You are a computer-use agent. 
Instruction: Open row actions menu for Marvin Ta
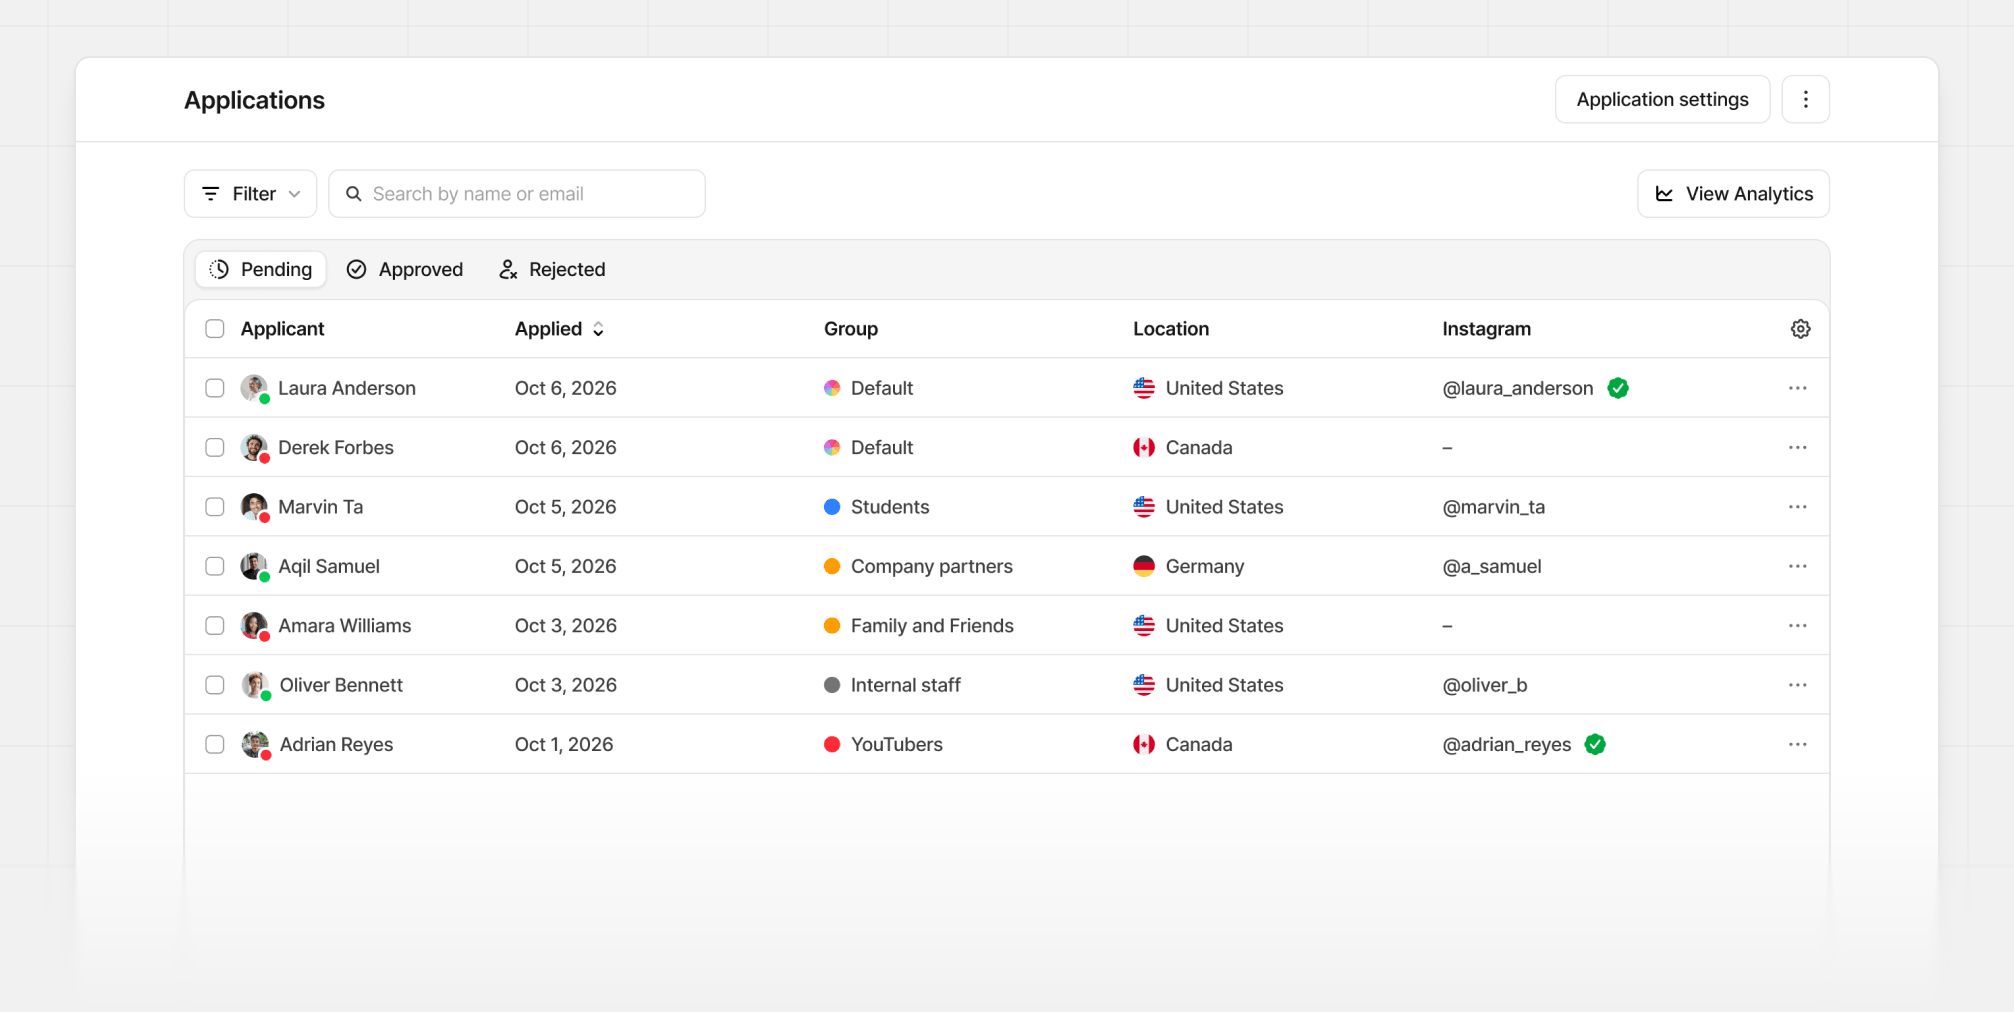[1797, 507]
